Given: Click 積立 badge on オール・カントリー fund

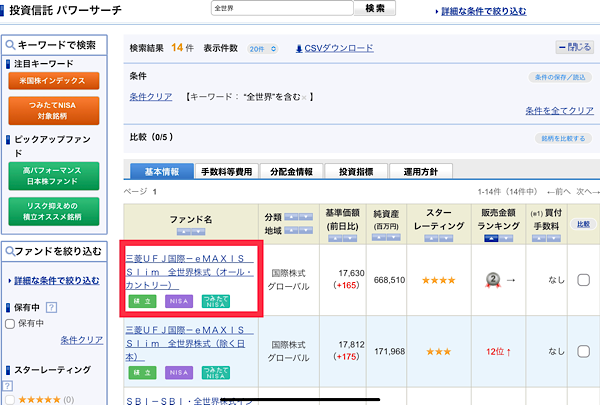Looking at the screenshot, I should 142,301.
